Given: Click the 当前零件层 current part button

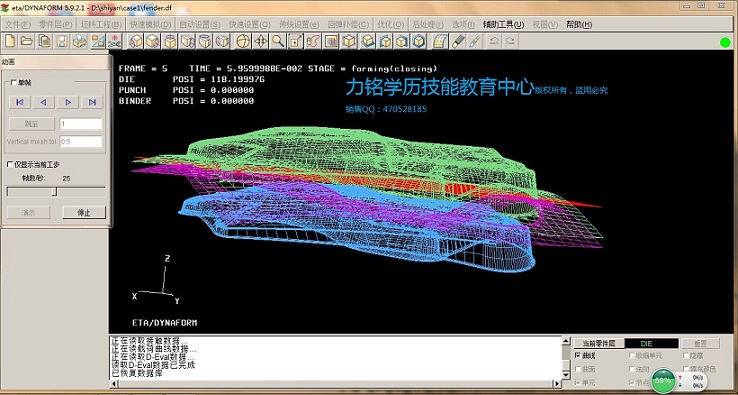Looking at the screenshot, I should 599,343.
